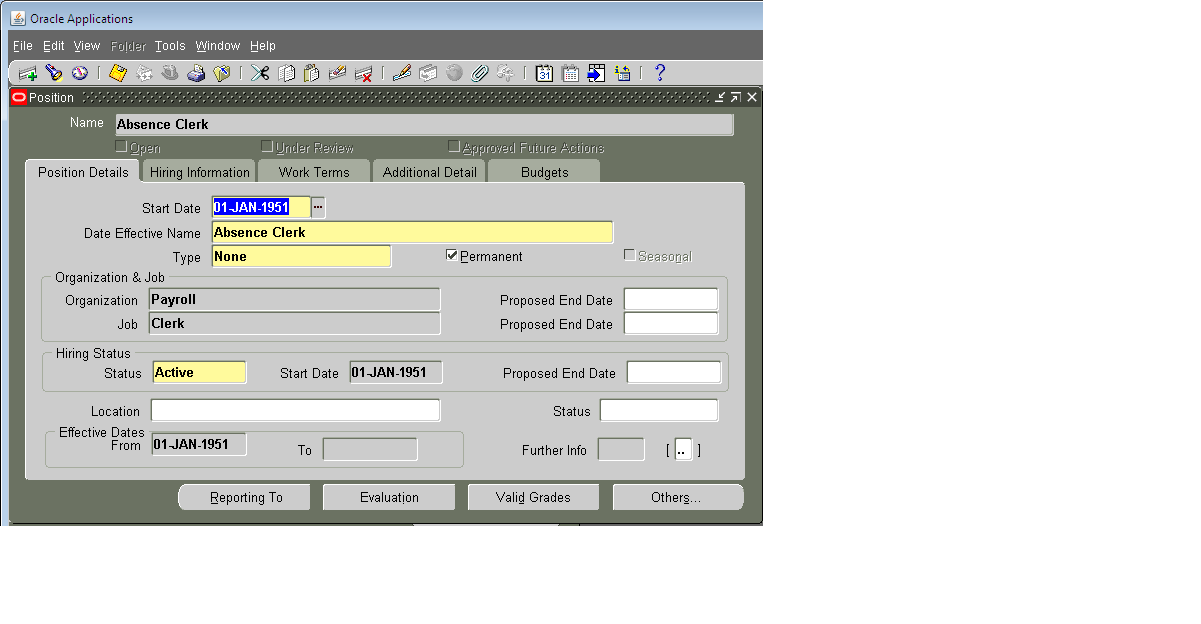Open the Tools menu
The width and height of the screenshot is (1201, 624).
(x=169, y=45)
